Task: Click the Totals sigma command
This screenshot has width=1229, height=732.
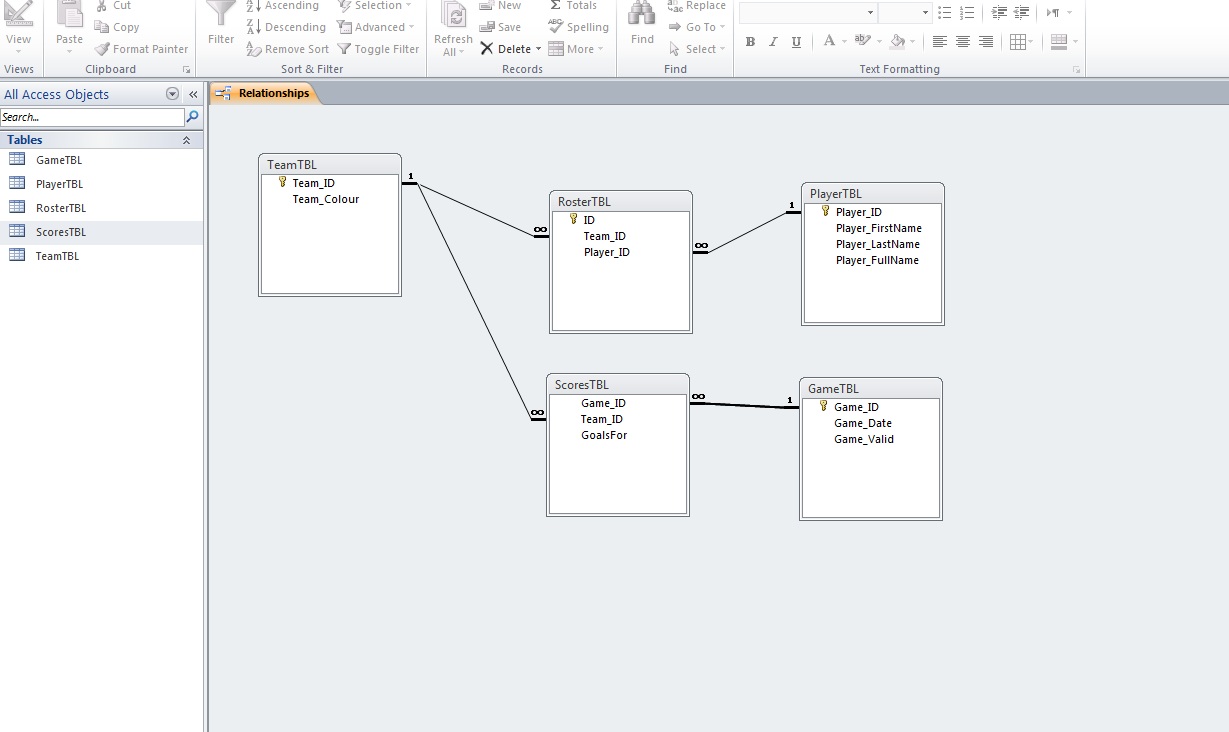Action: click(573, 6)
